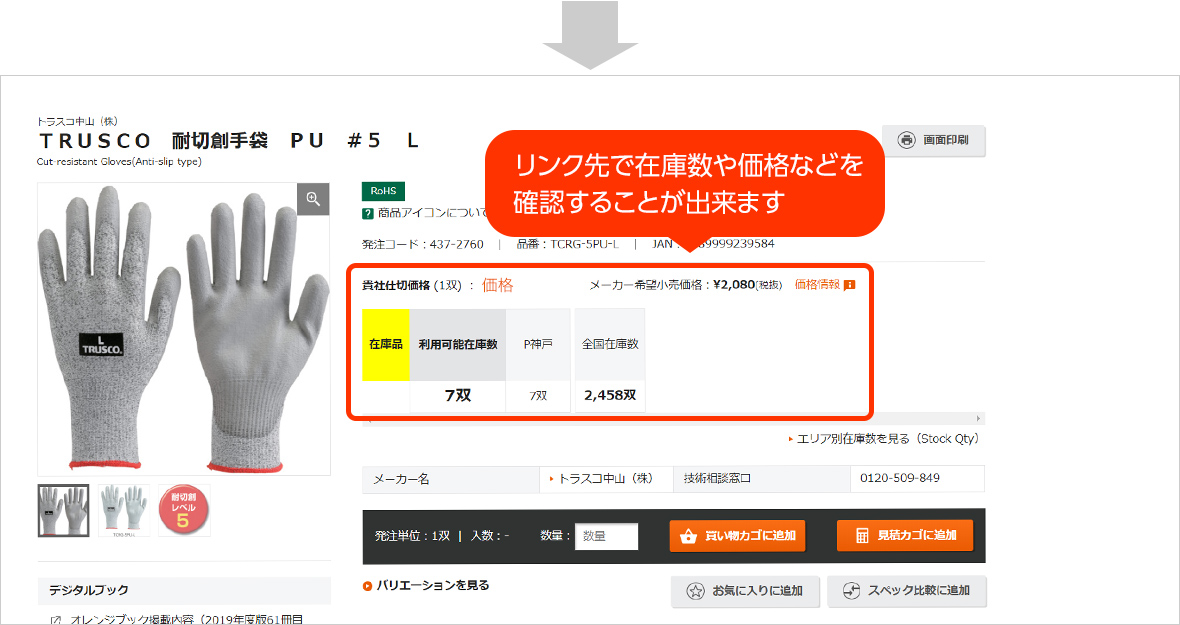Click the green RoHS badge
The width and height of the screenshot is (1180, 625).
[x=383, y=191]
